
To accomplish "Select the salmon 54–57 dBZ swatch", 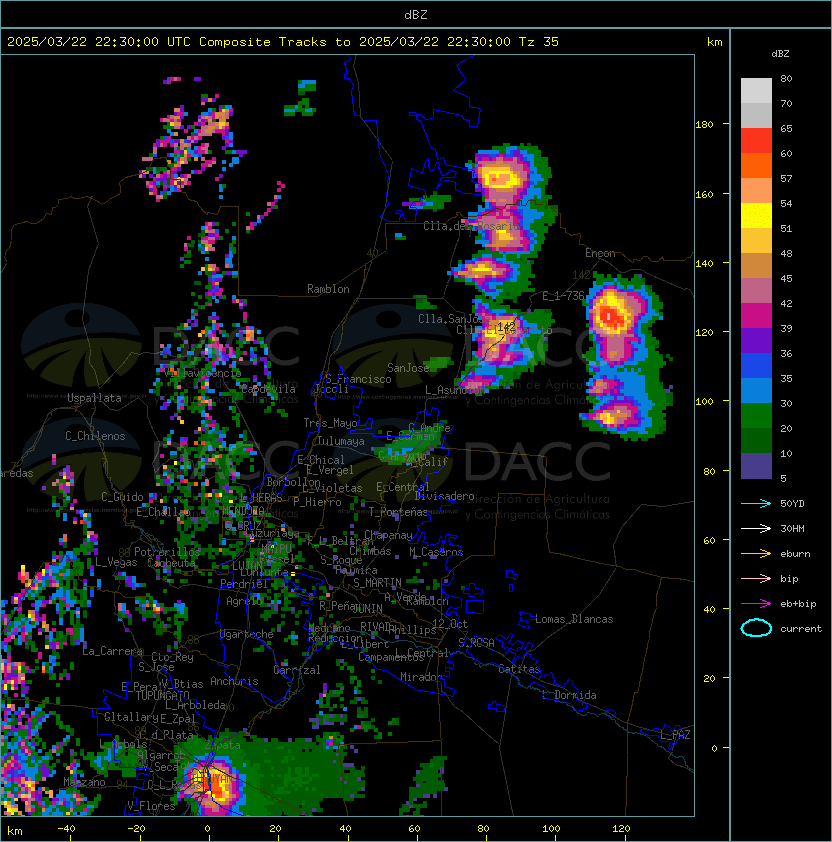I will click(x=756, y=191).
